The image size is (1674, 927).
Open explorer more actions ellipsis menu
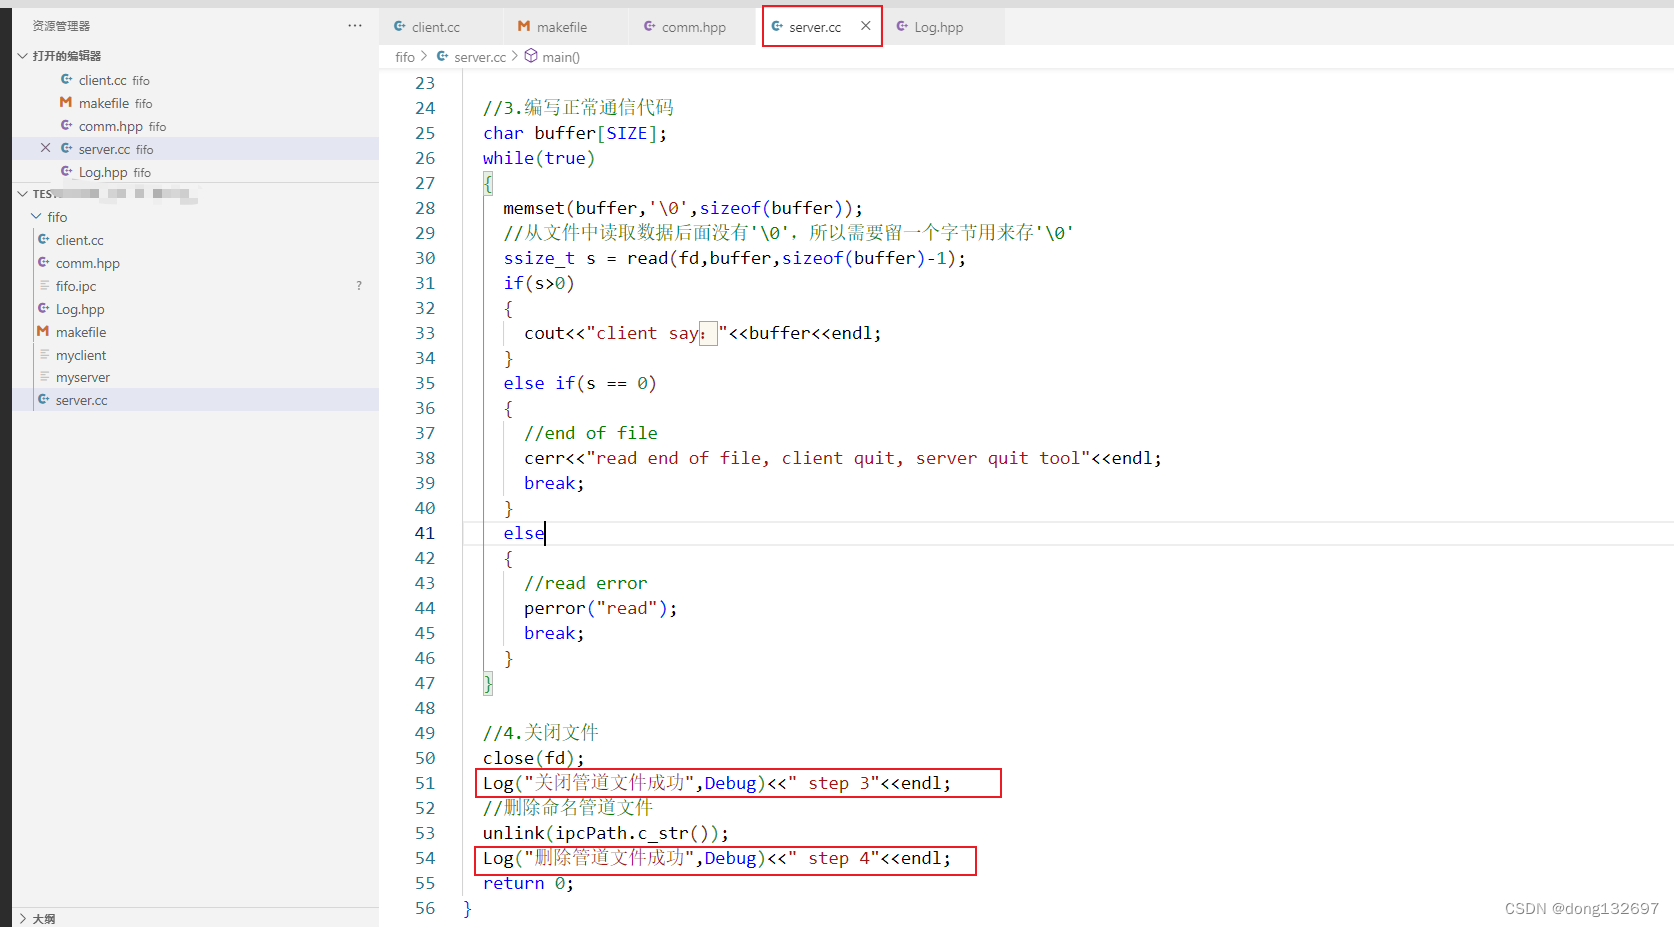(x=355, y=25)
